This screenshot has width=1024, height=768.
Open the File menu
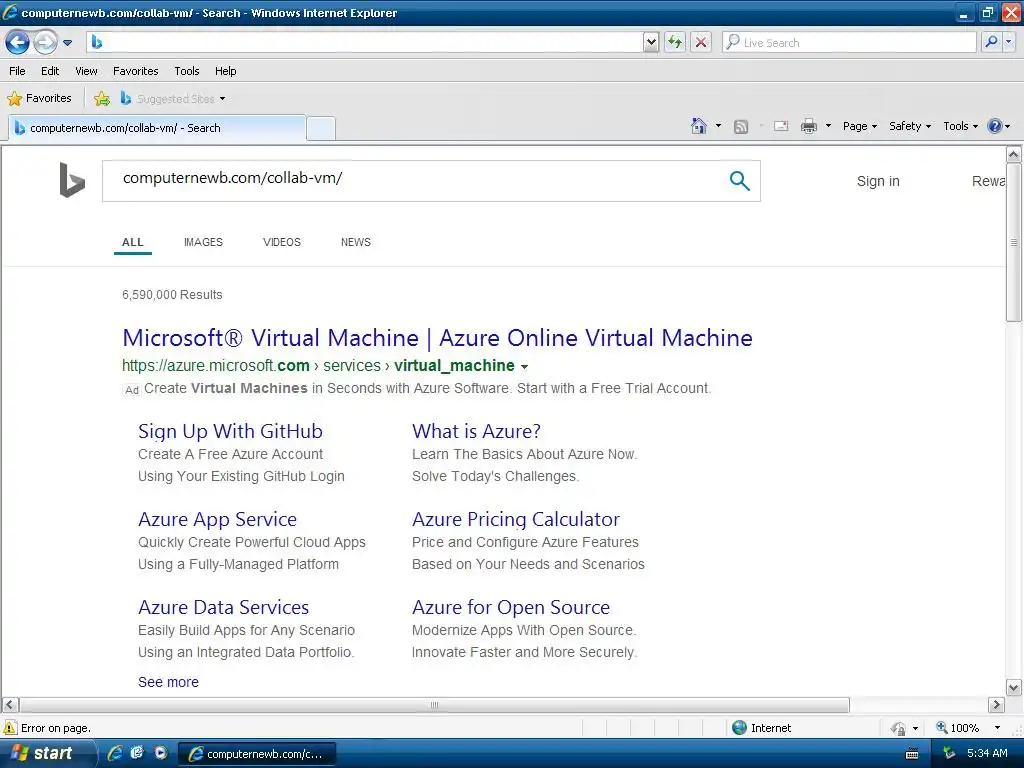(x=17, y=71)
